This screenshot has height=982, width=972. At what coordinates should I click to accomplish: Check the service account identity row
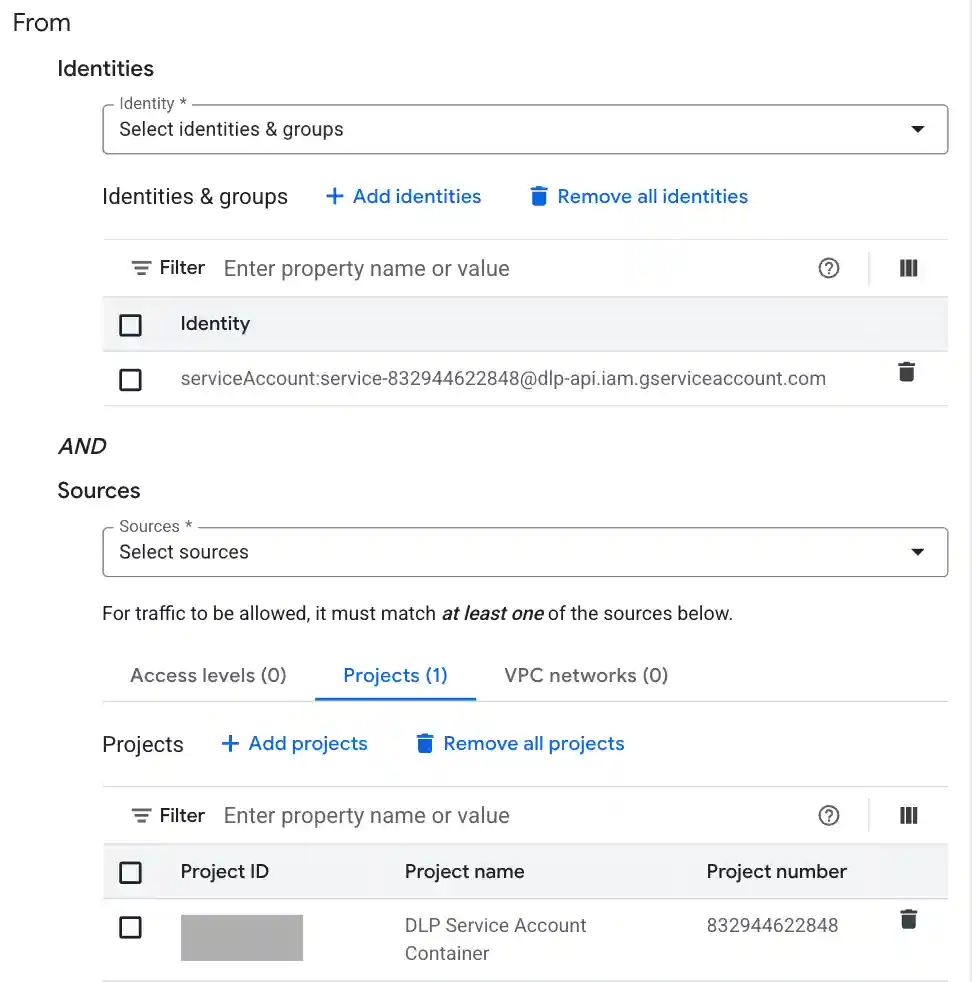click(131, 379)
